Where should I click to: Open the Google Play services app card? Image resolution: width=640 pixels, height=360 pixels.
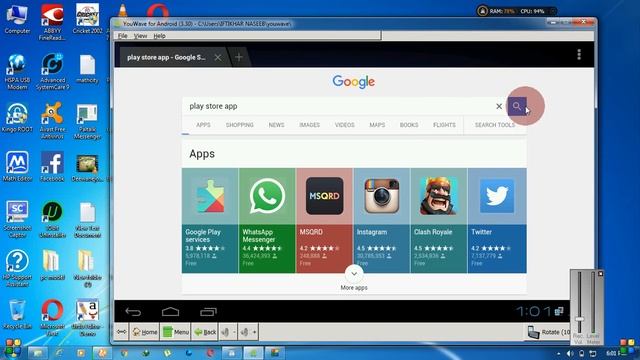(x=210, y=220)
